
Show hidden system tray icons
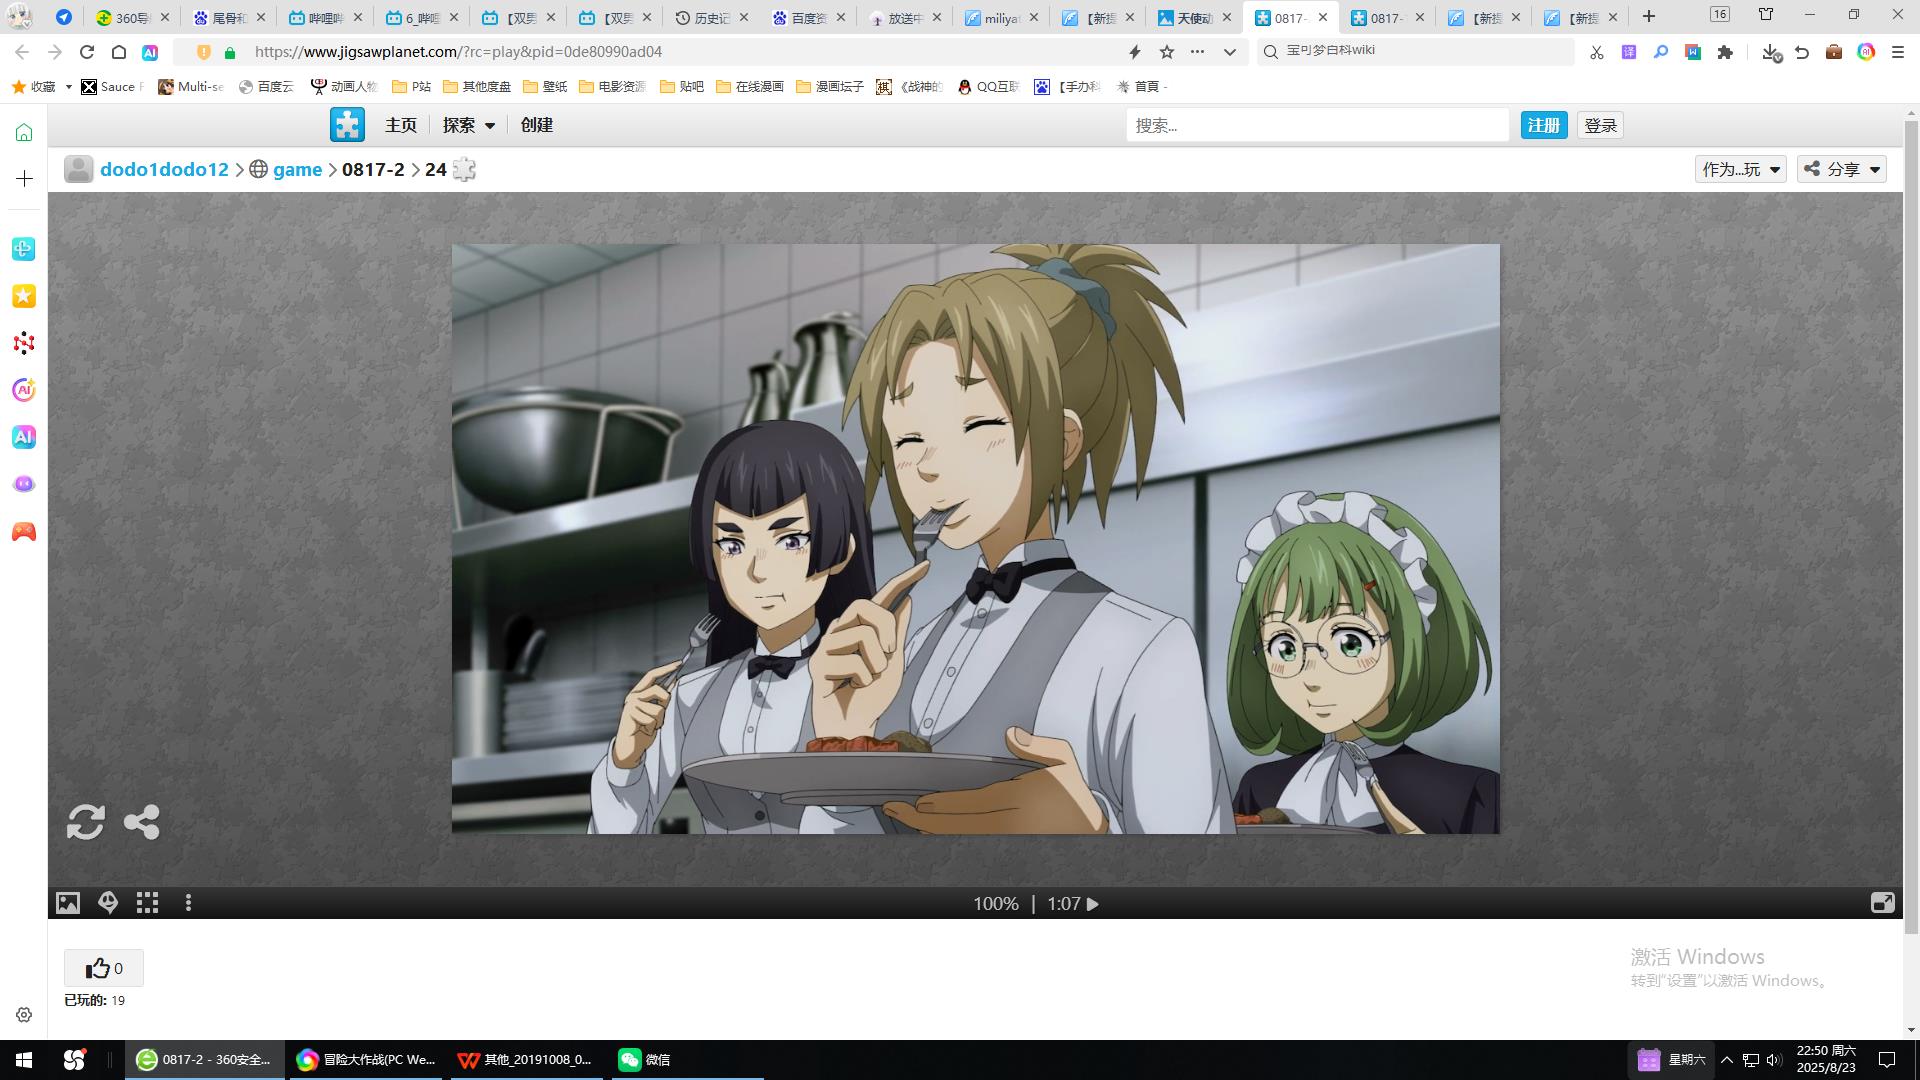(1727, 1059)
